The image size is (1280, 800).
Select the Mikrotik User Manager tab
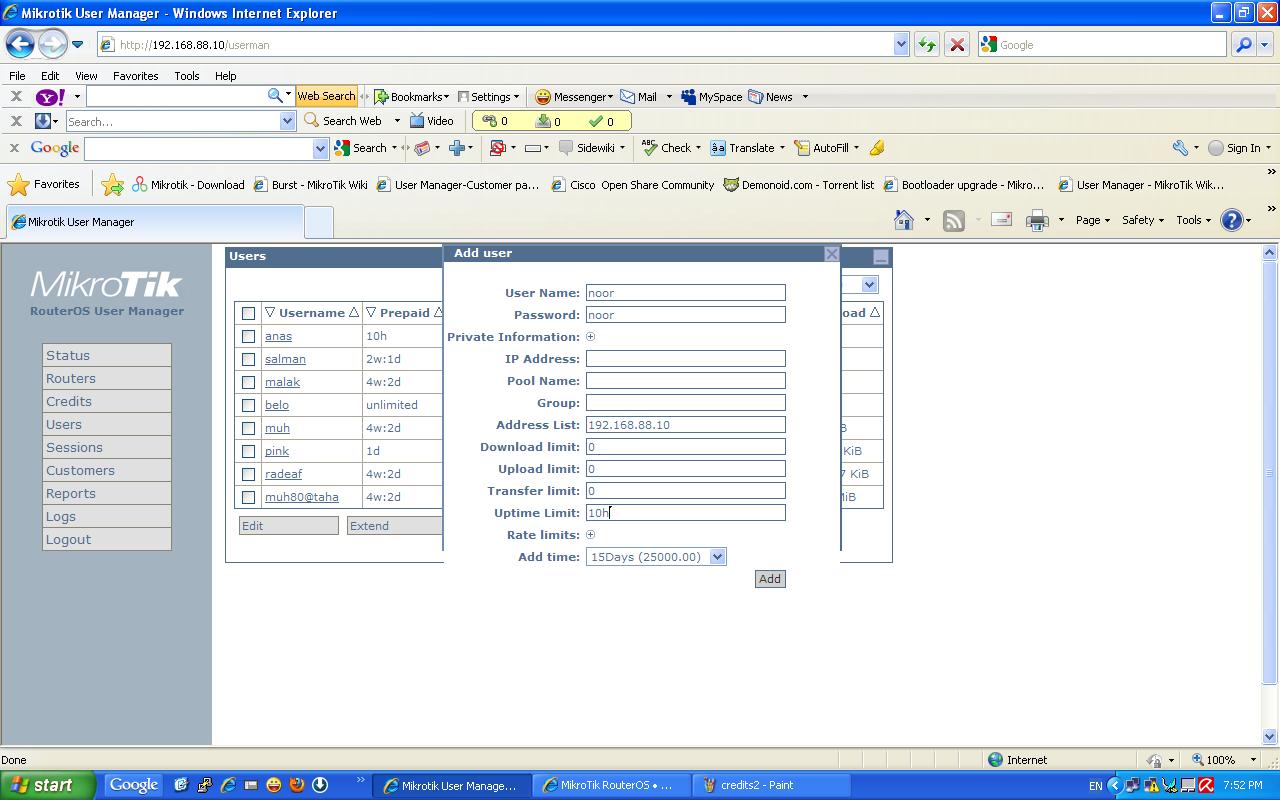pos(155,222)
